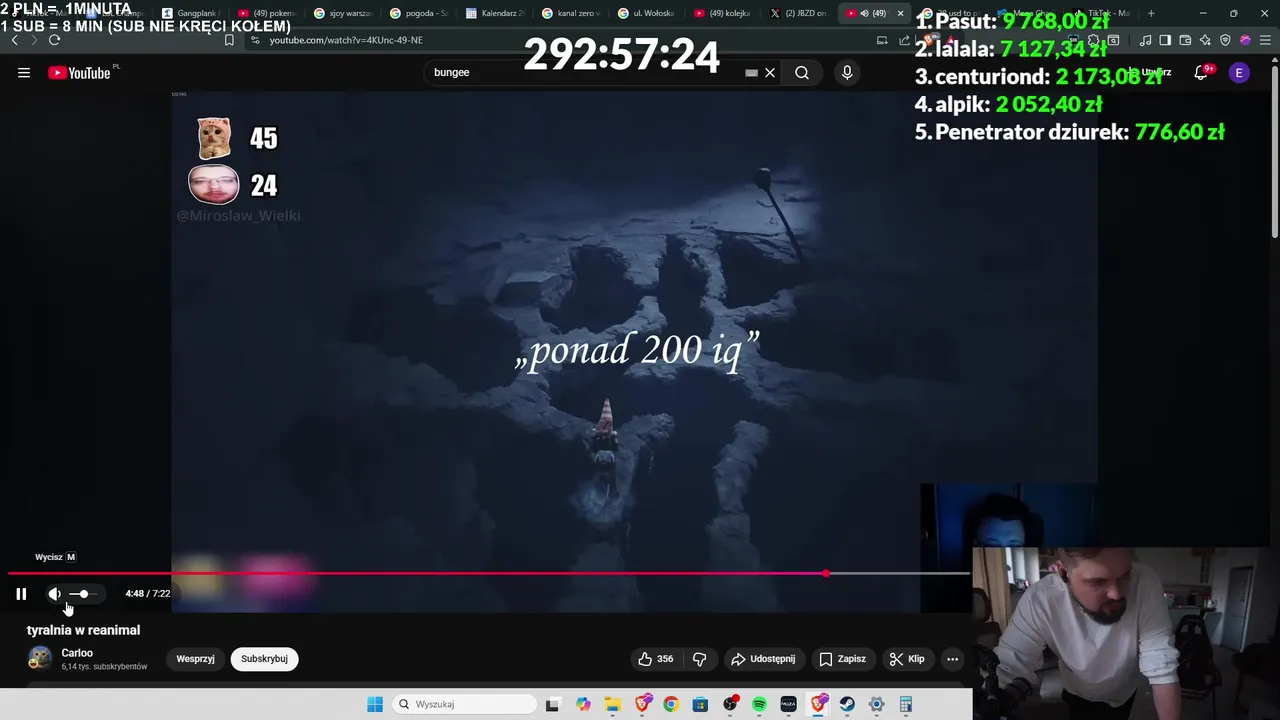Screen dimensions: 1280x720
Task: Switch to the 'kanal zero' tab
Action: pos(572,13)
